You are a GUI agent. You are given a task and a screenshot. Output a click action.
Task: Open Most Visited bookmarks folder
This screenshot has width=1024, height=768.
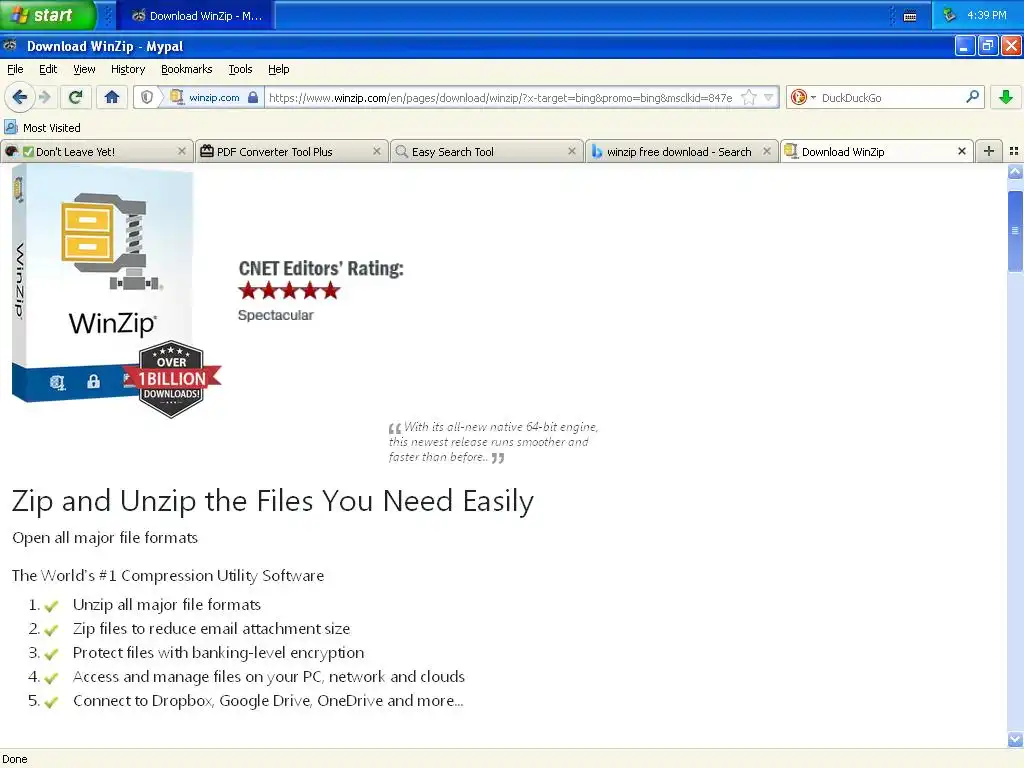point(43,127)
